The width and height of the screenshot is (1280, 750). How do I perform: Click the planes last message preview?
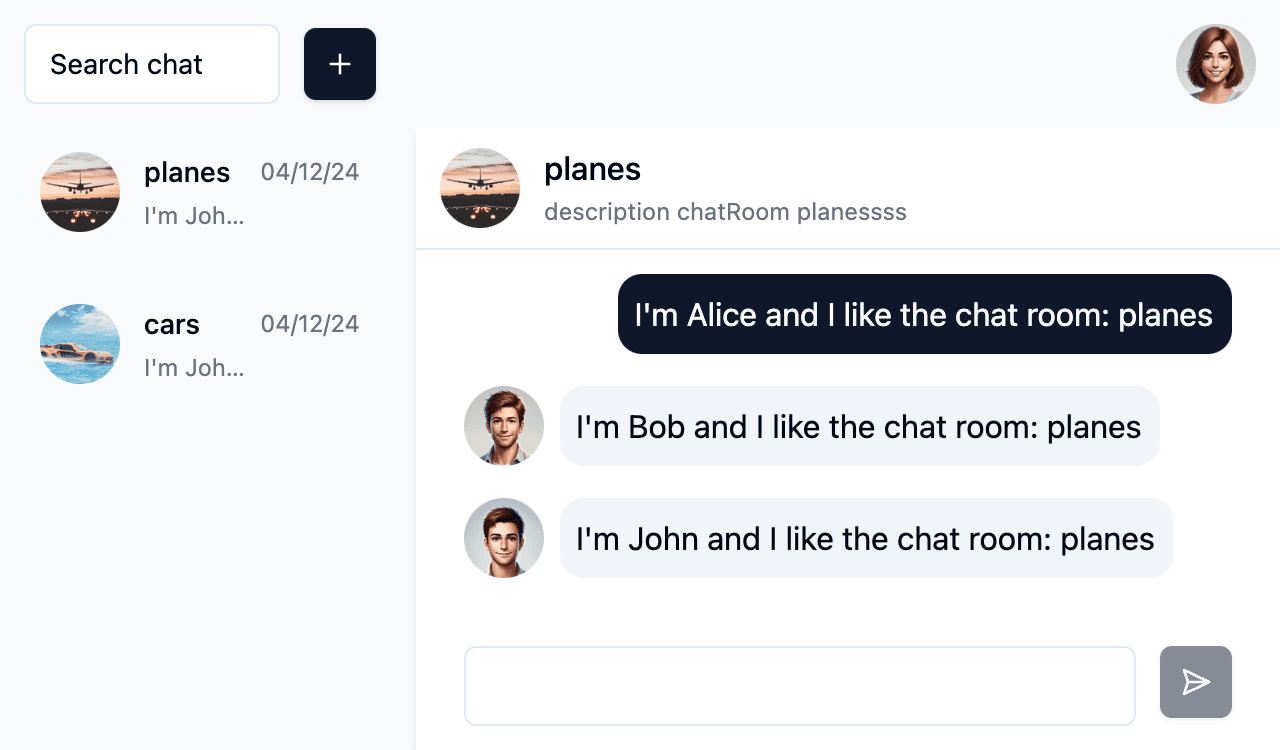click(194, 216)
